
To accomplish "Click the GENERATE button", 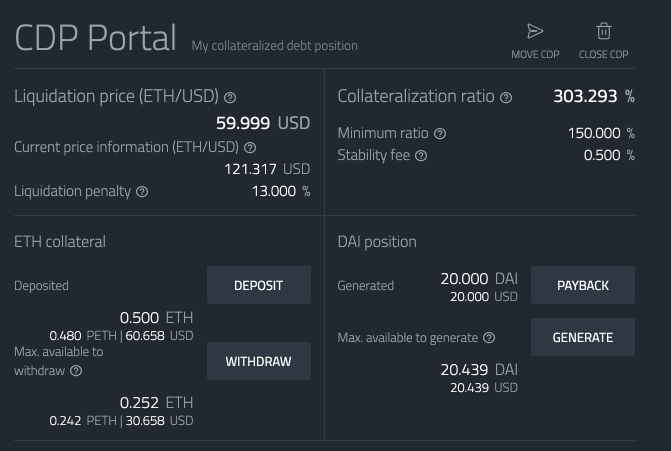I will 583,337.
